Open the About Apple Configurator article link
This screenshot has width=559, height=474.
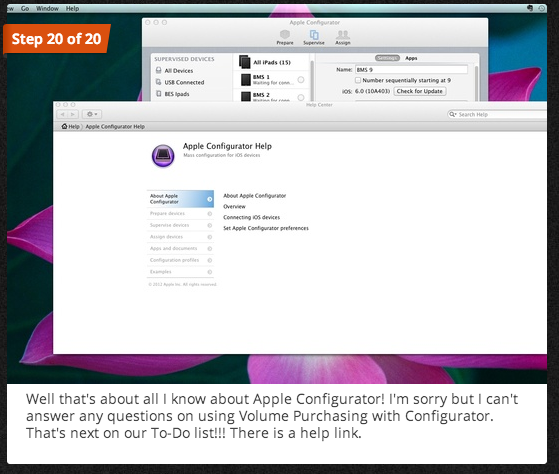(x=255, y=196)
